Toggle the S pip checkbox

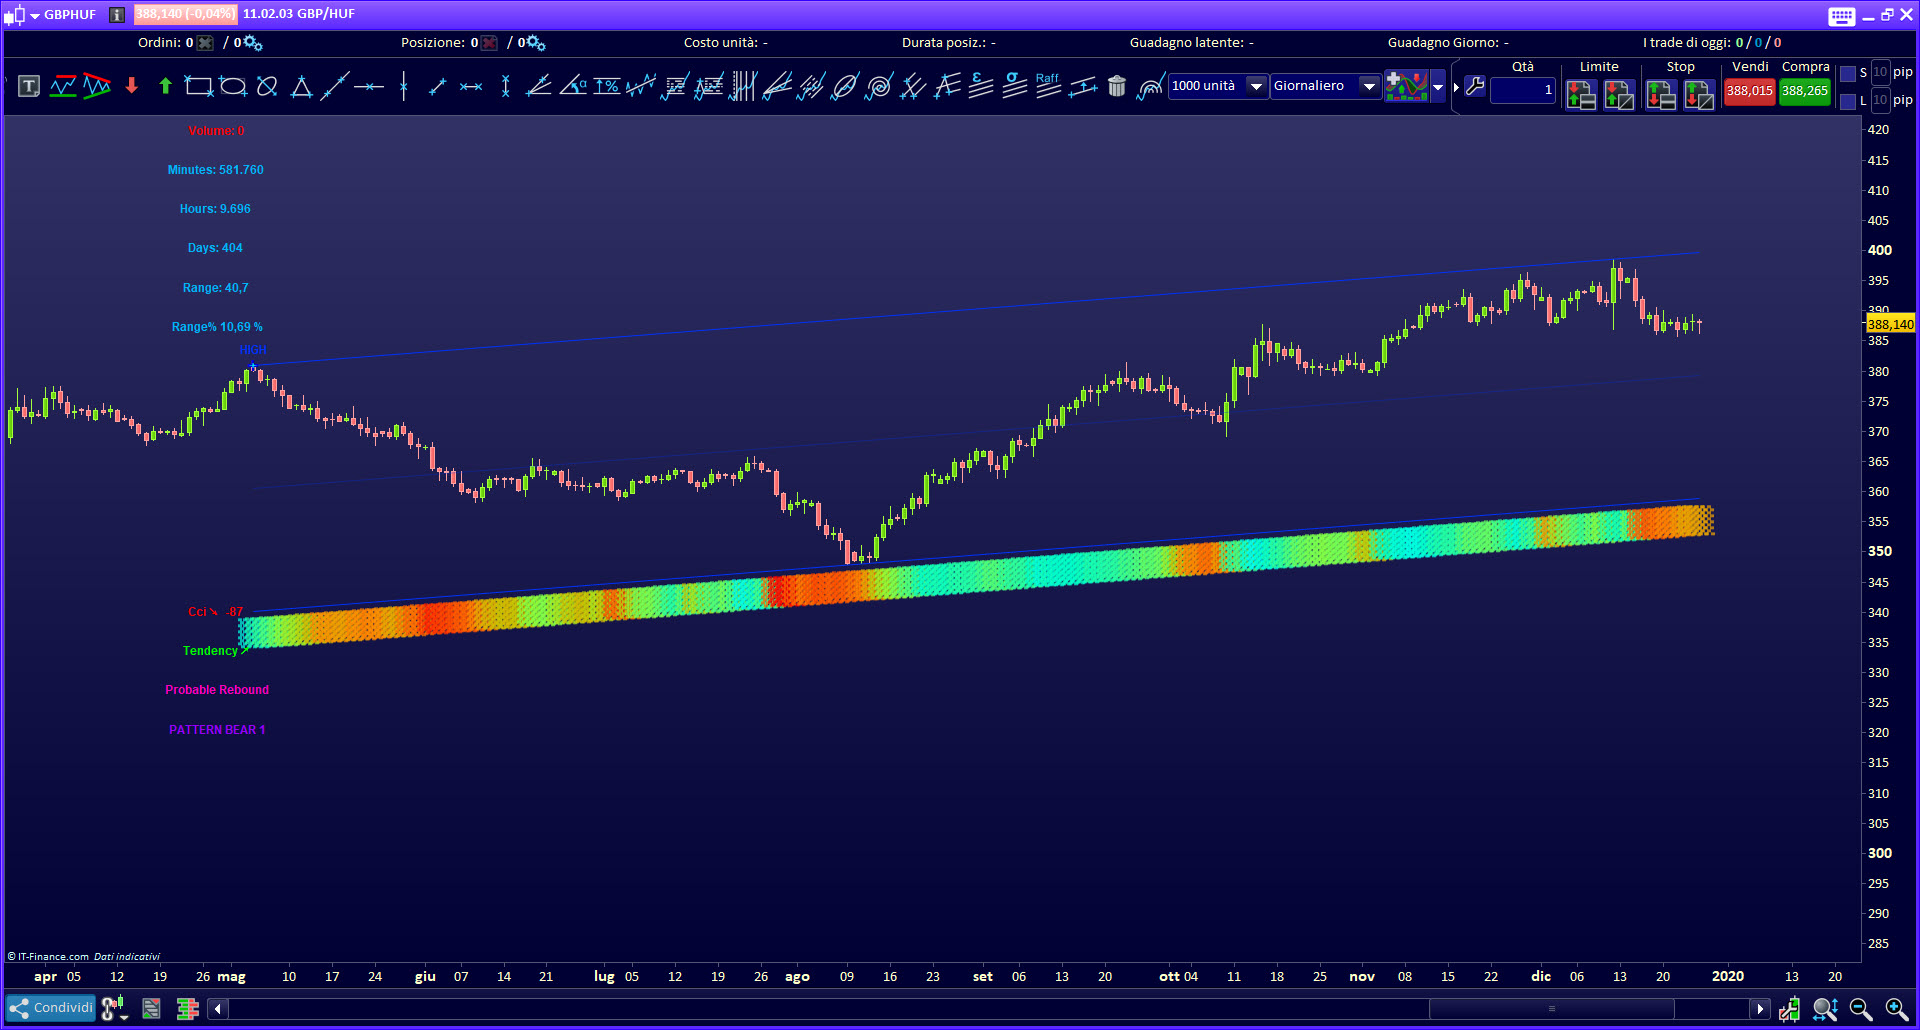point(1848,73)
